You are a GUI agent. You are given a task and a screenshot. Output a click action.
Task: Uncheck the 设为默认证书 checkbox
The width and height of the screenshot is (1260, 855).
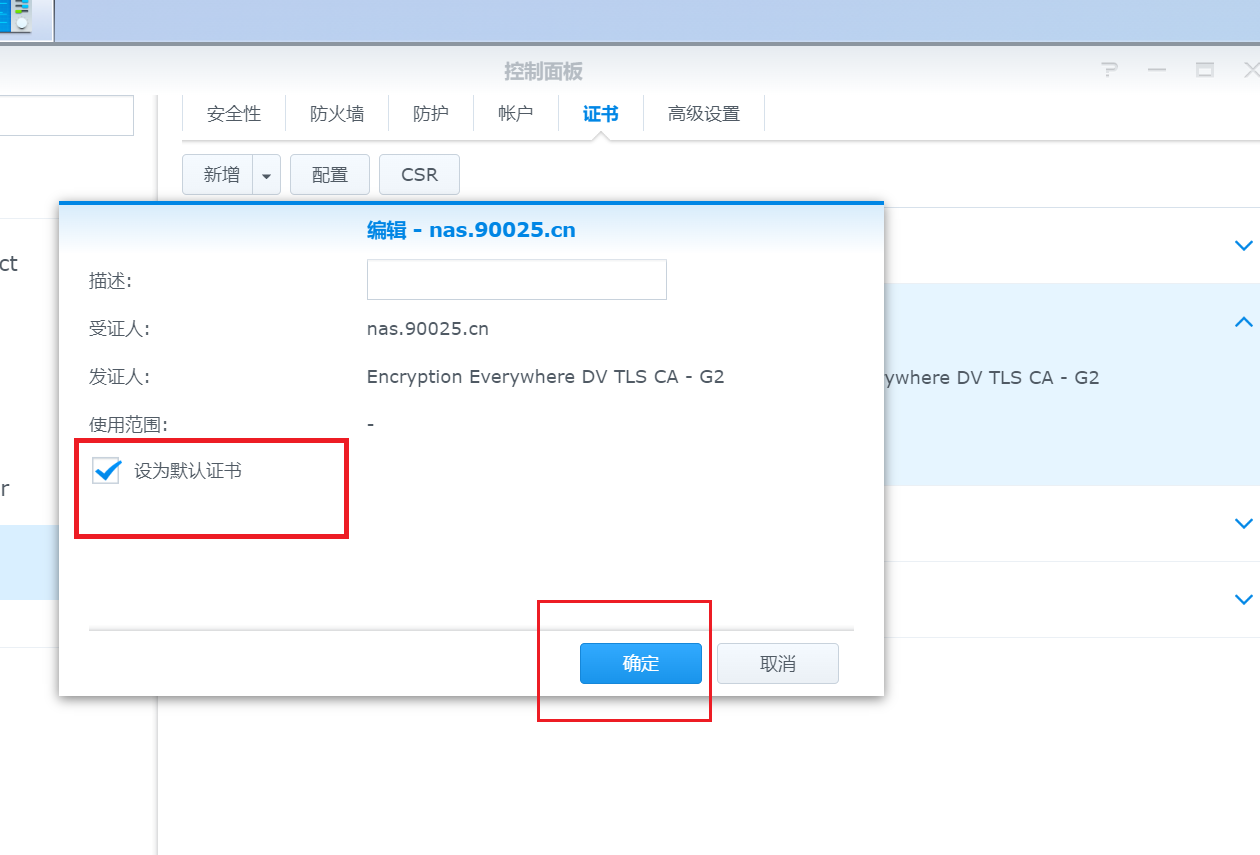tap(106, 471)
